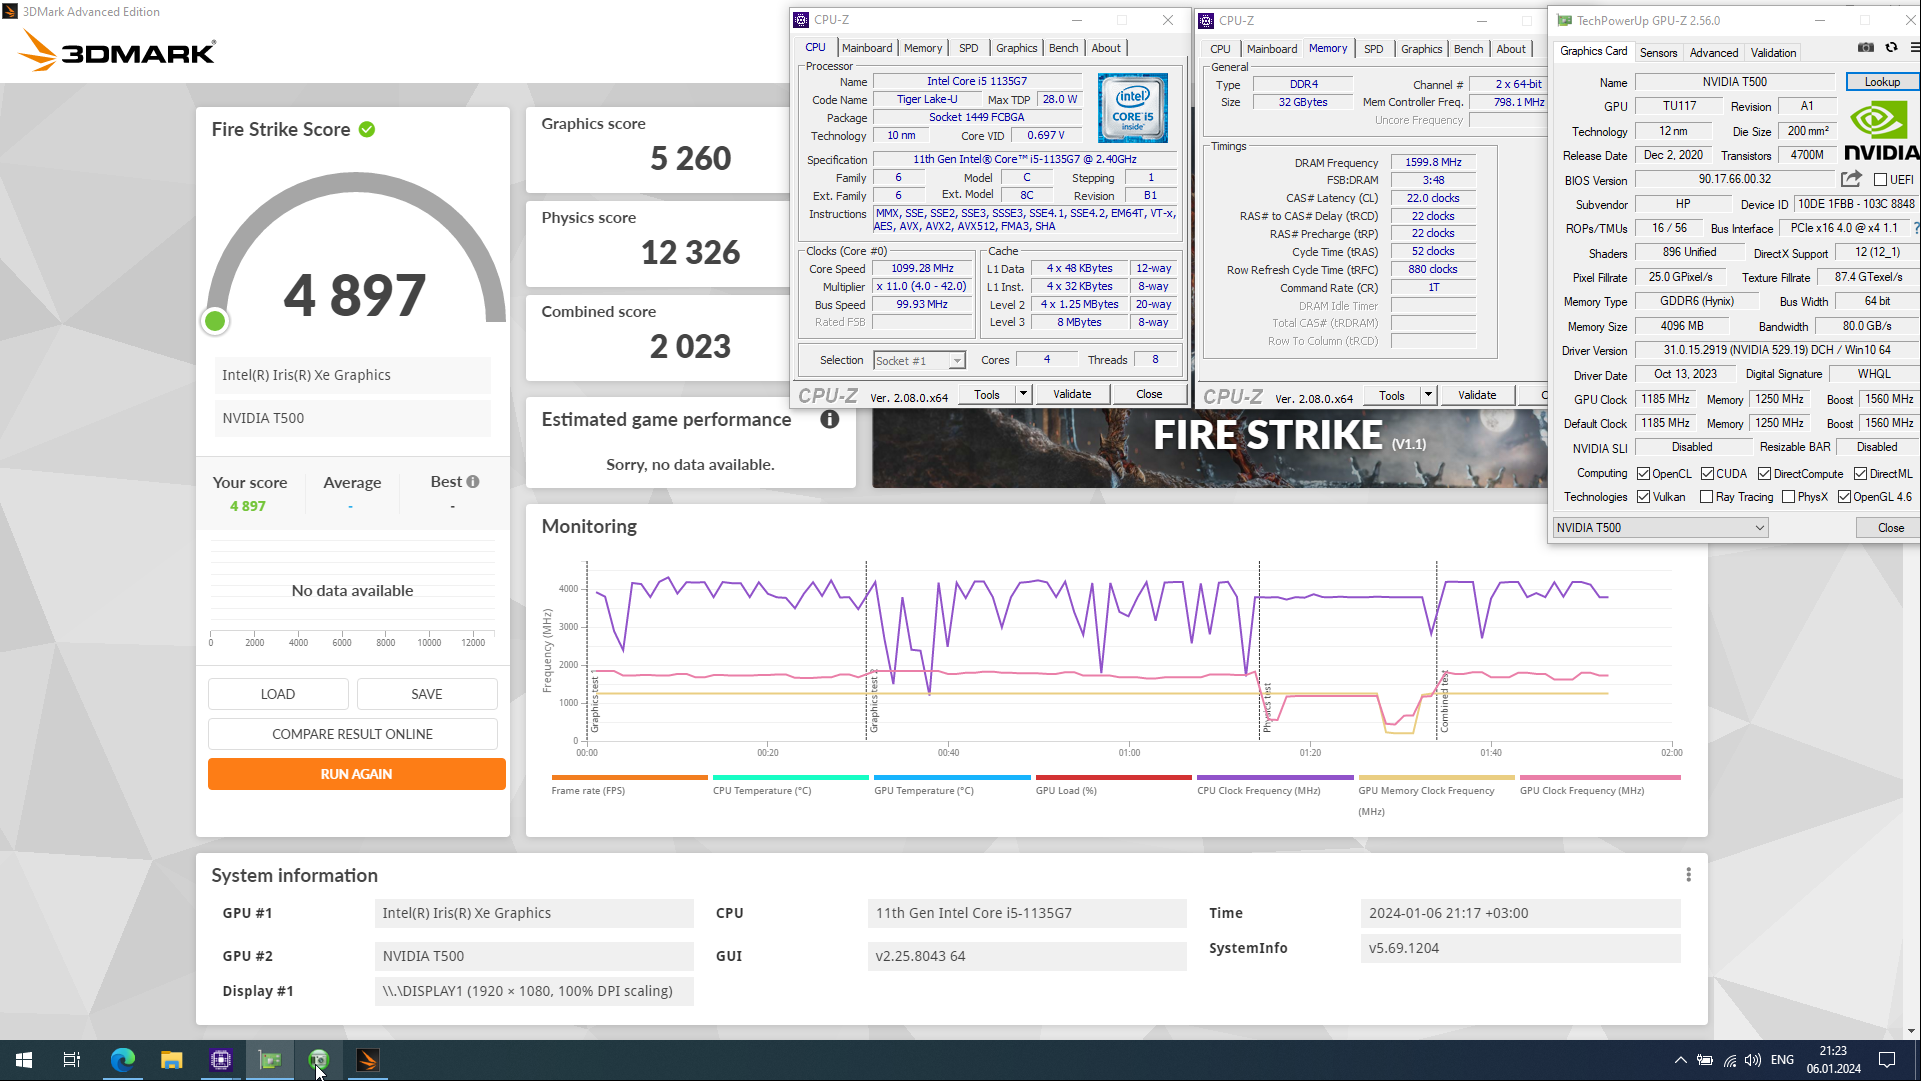Enable the PhysX checkbox

[x=1788, y=497]
